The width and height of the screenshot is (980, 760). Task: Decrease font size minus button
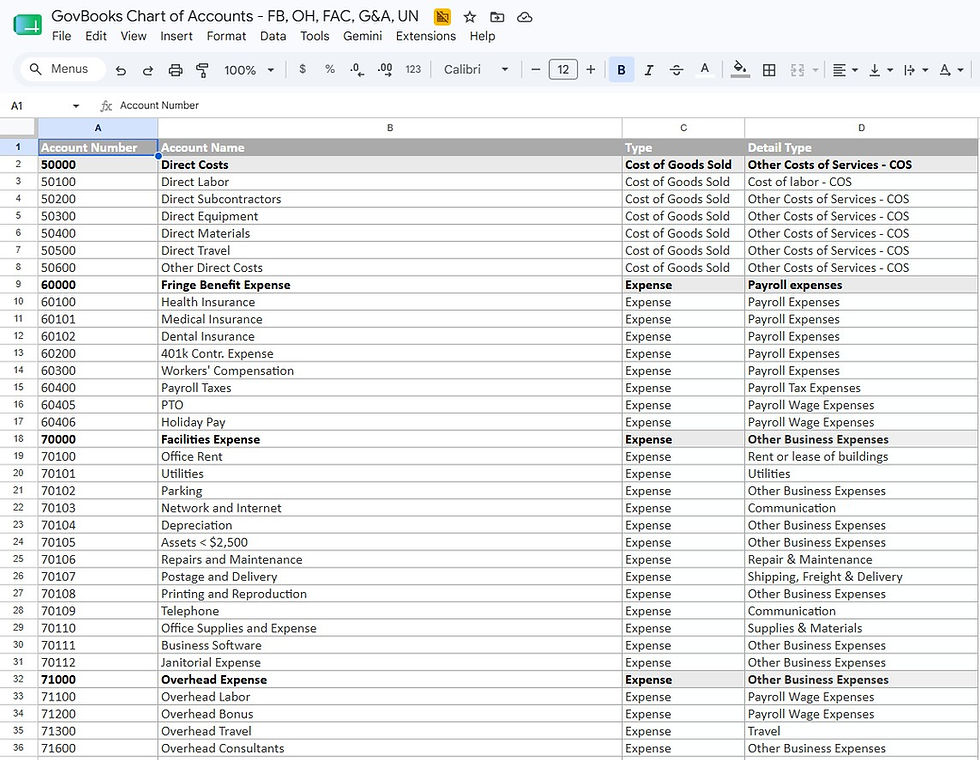[536, 69]
